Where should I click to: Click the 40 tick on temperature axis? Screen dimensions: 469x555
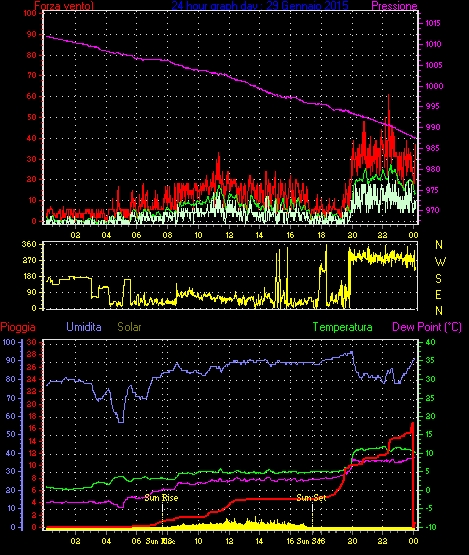[430, 342]
